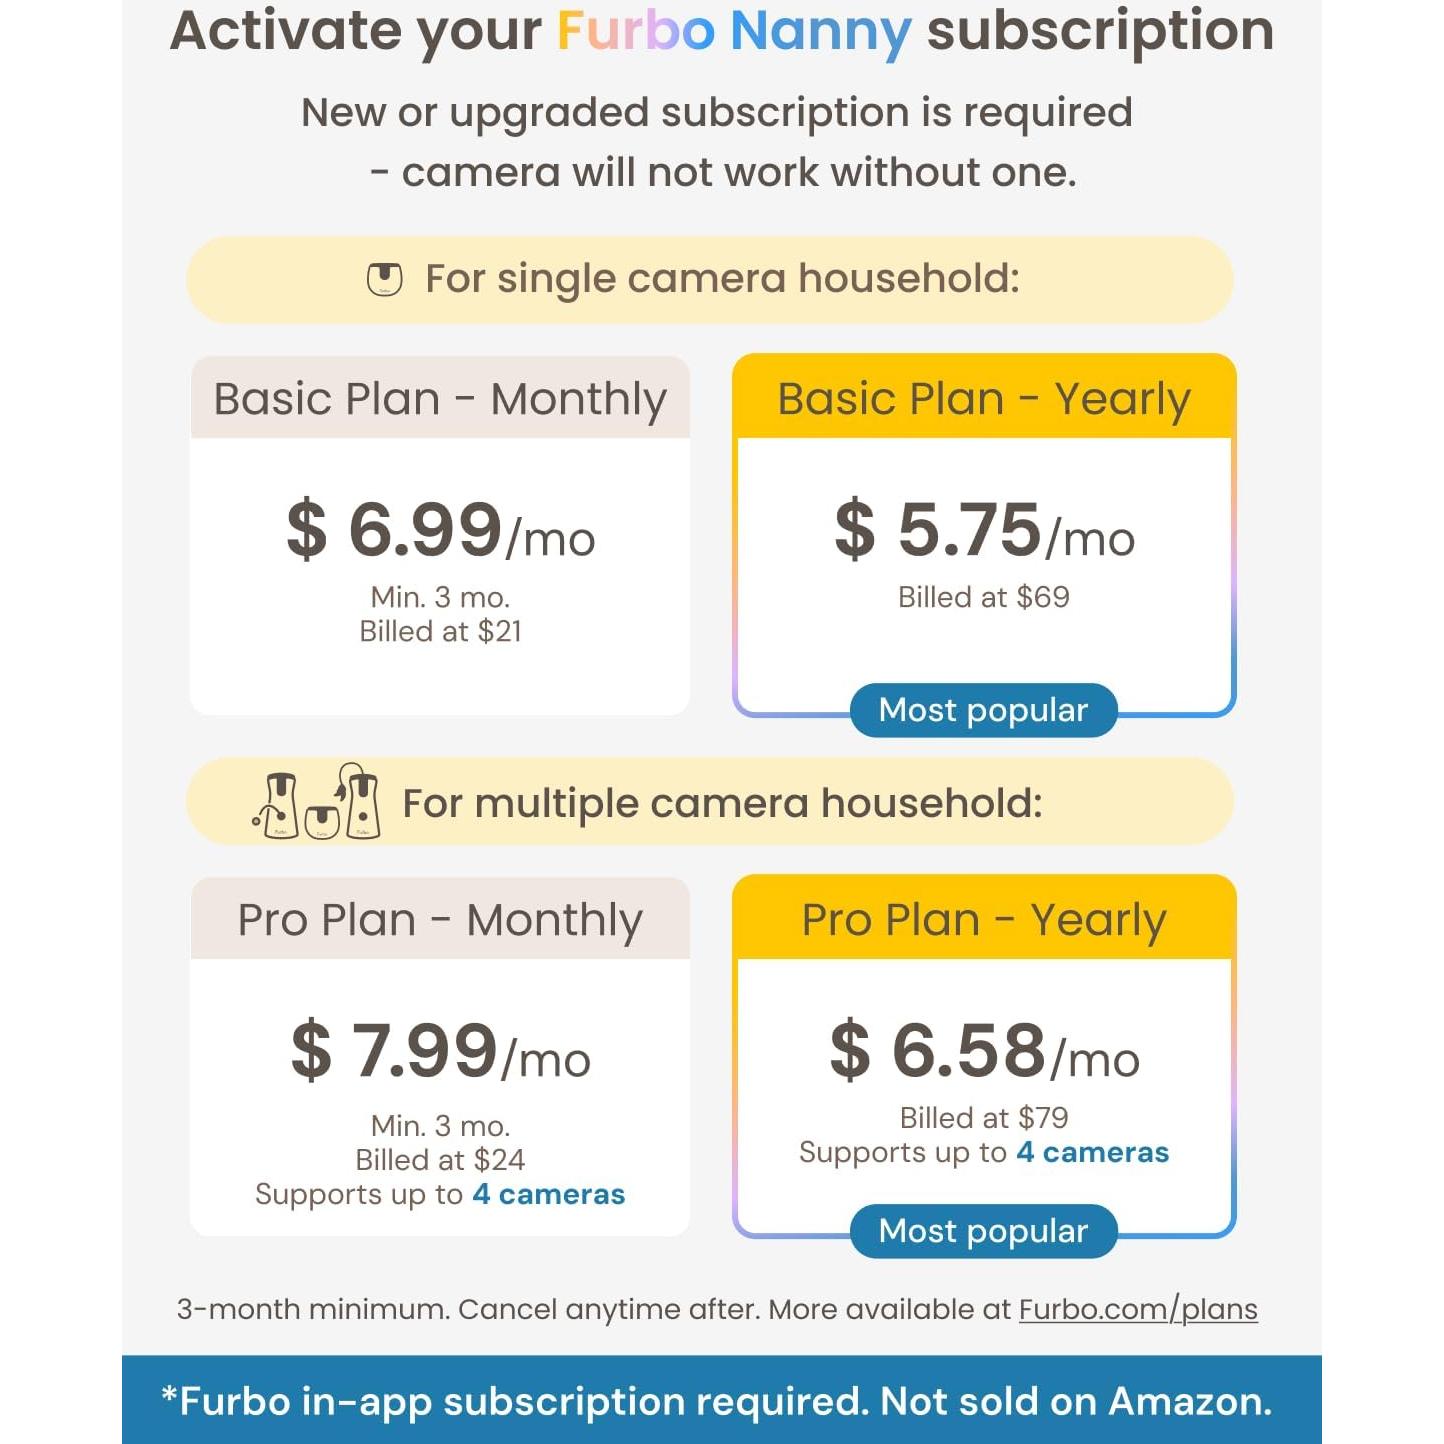Click the single camera icon
The image size is (1444, 1444).
[x=384, y=279]
